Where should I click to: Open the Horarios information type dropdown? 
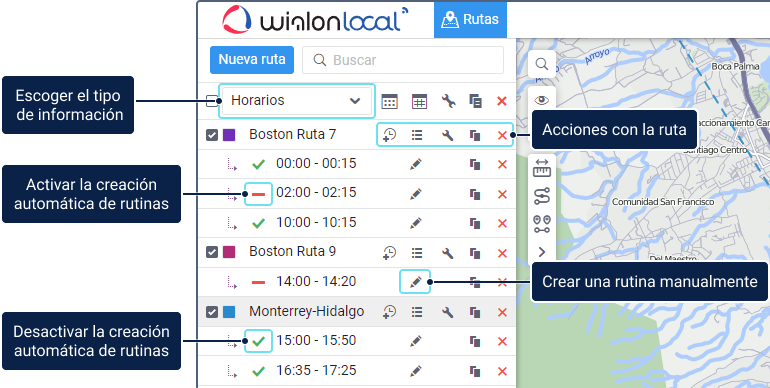(297, 101)
